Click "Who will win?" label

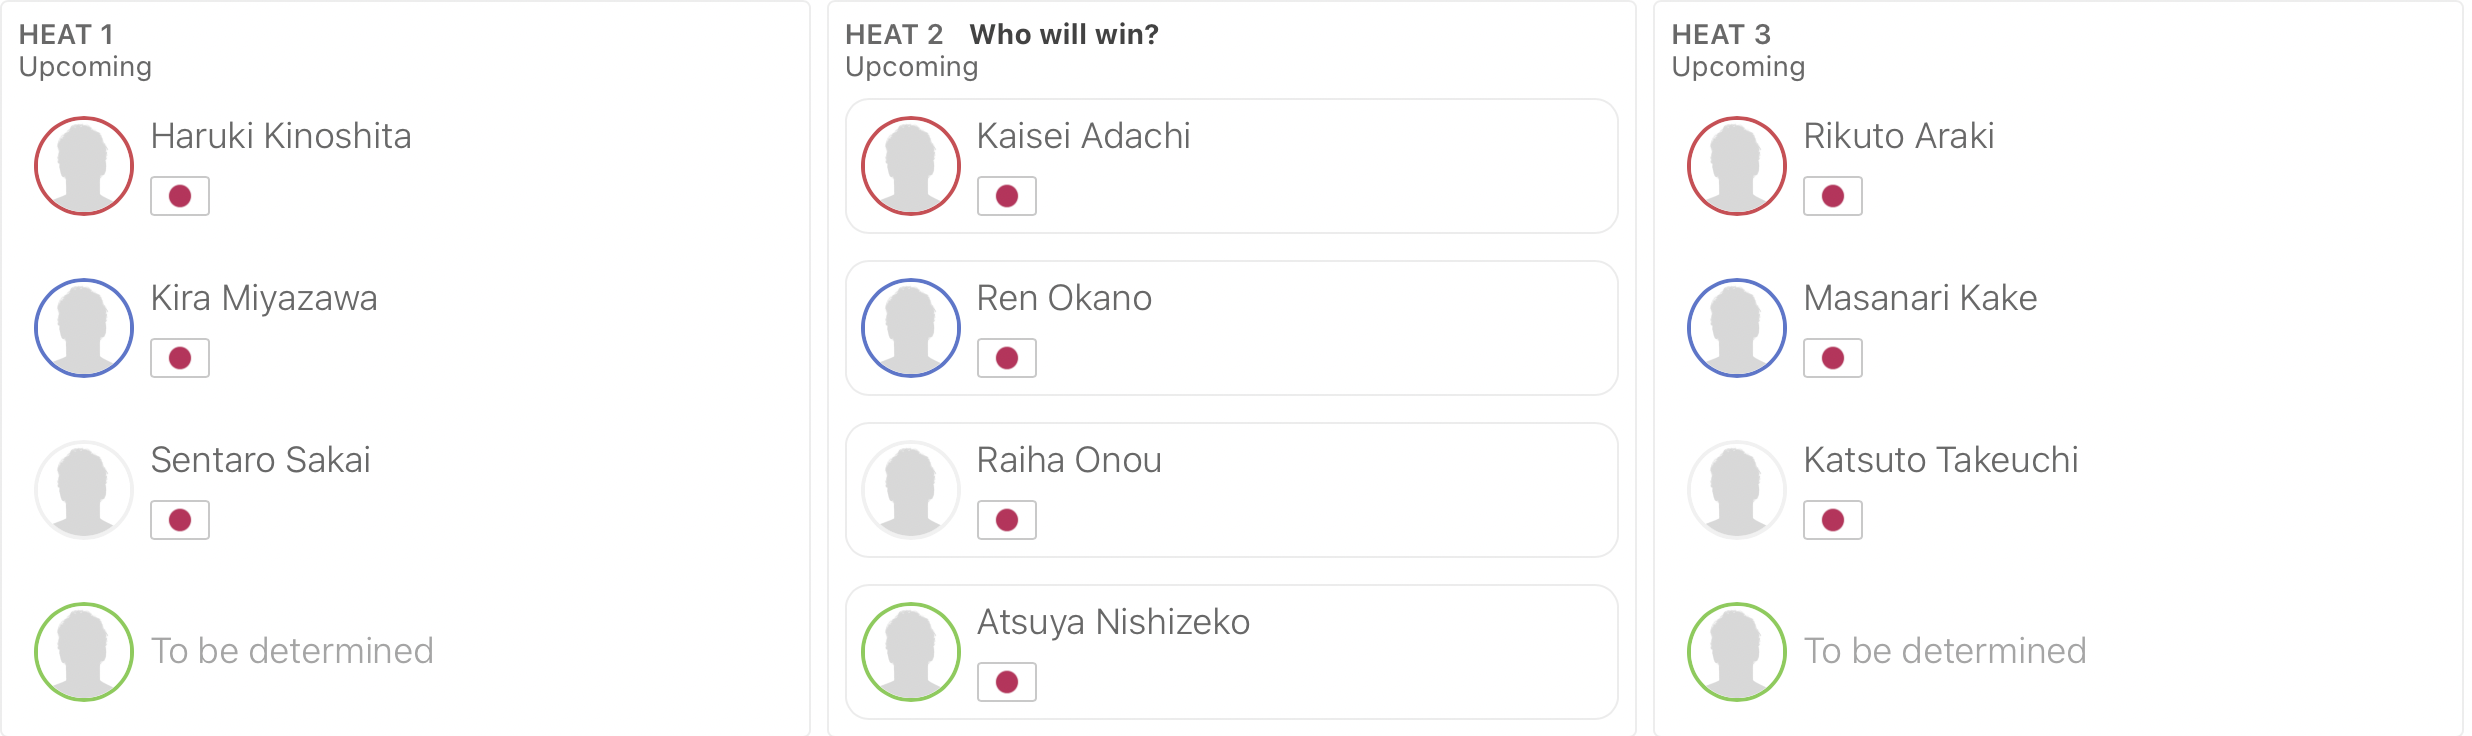coord(1064,34)
